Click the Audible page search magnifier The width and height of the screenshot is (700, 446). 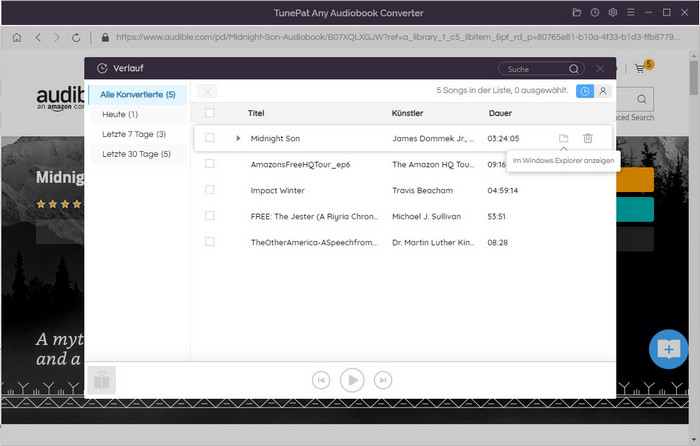point(642,99)
